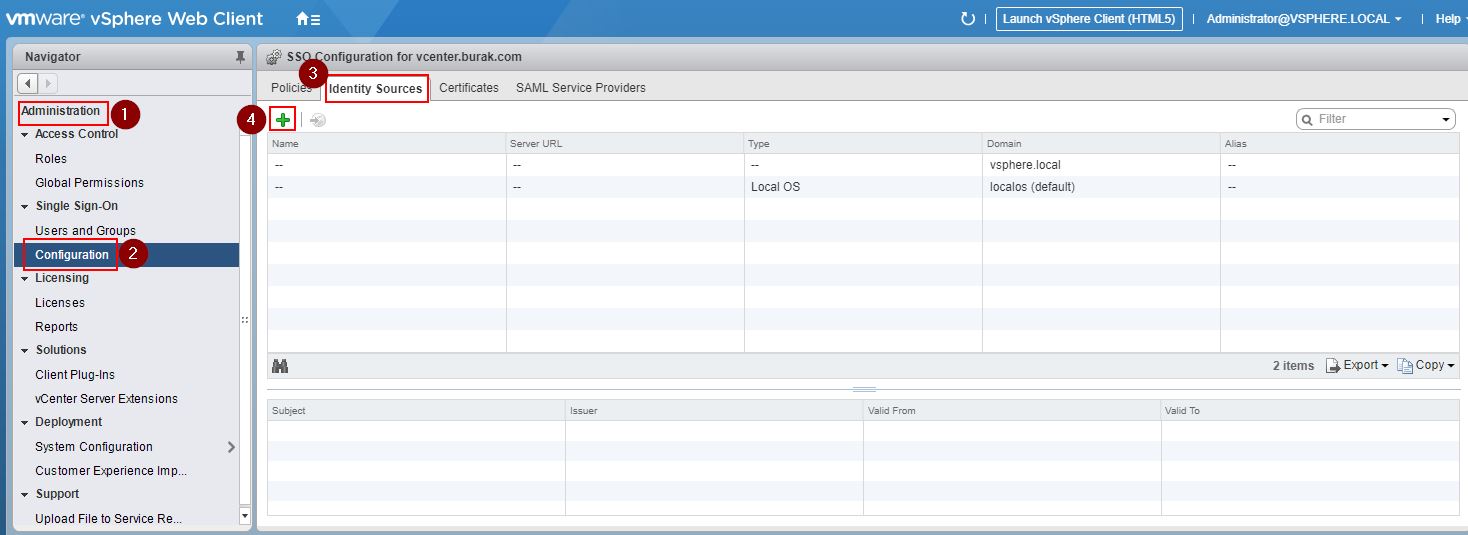Click the Navigator panel collapse handle
The height and width of the screenshot is (535, 1468).
[x=245, y=320]
